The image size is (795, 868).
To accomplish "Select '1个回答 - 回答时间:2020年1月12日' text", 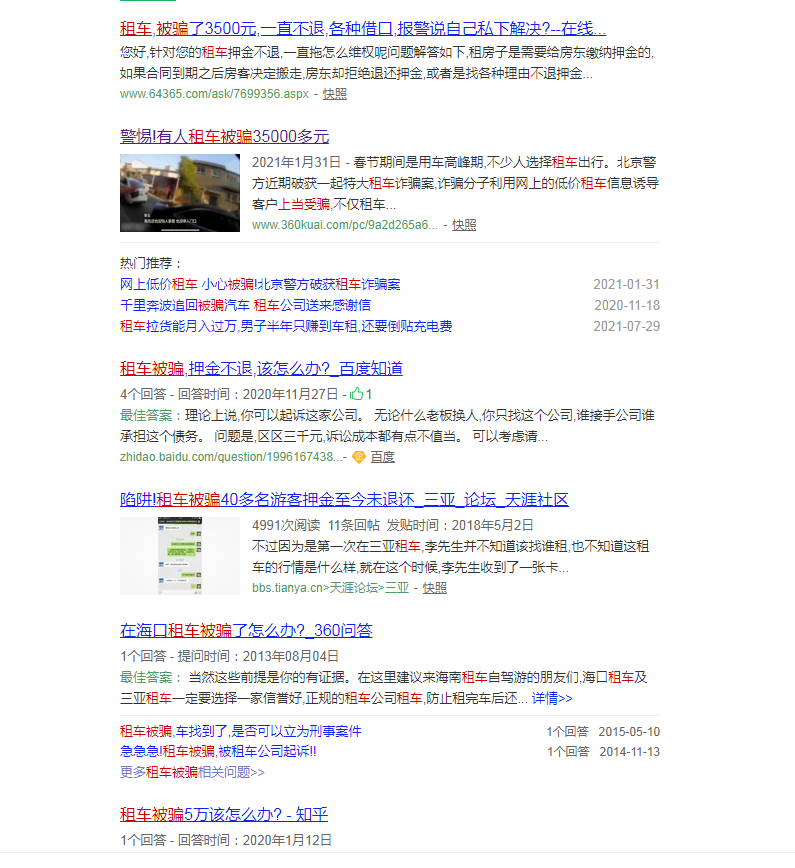I will [226, 840].
